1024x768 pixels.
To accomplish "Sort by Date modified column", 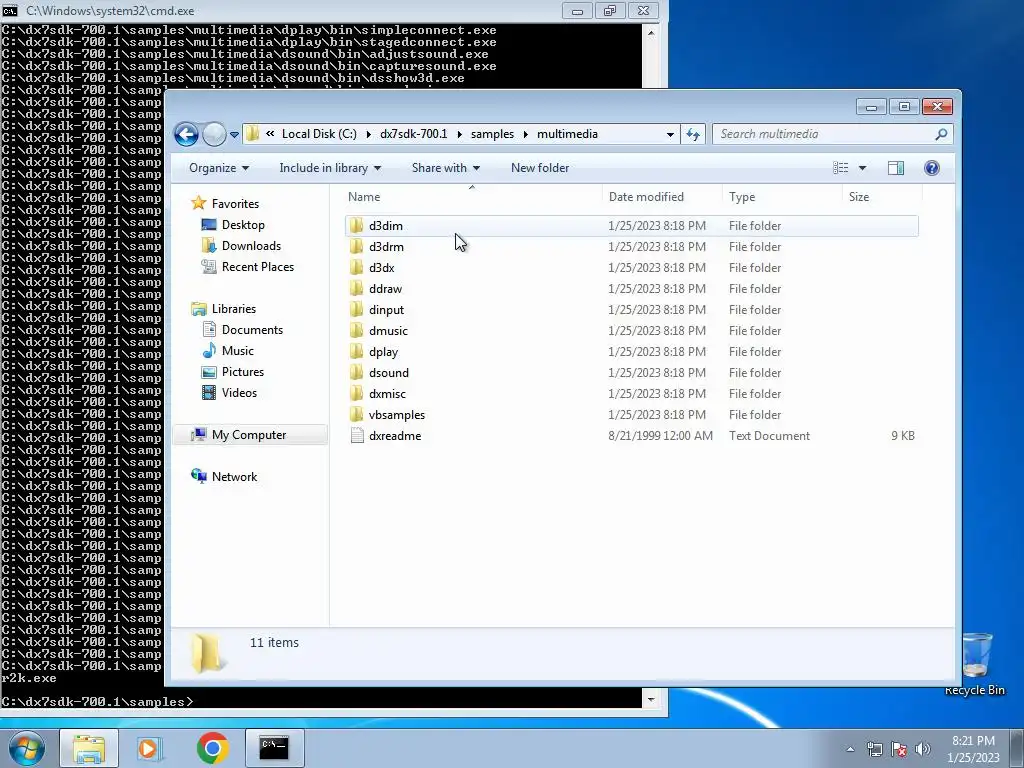I will click(646, 197).
